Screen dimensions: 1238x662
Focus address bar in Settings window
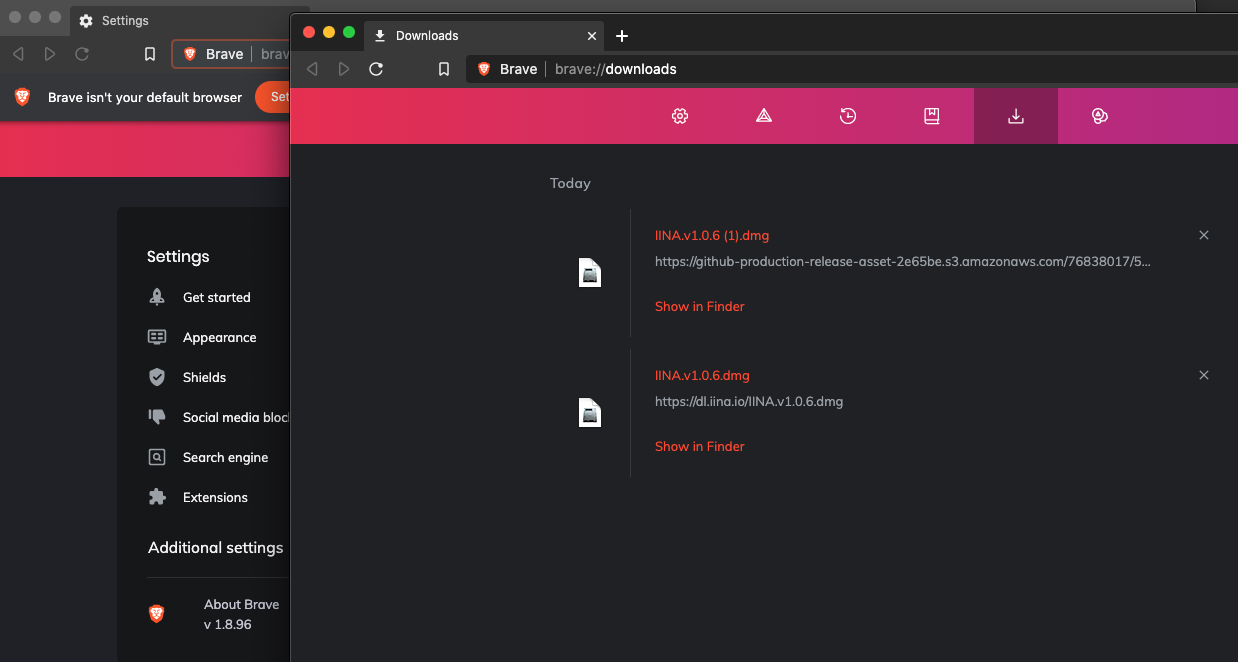coord(231,54)
